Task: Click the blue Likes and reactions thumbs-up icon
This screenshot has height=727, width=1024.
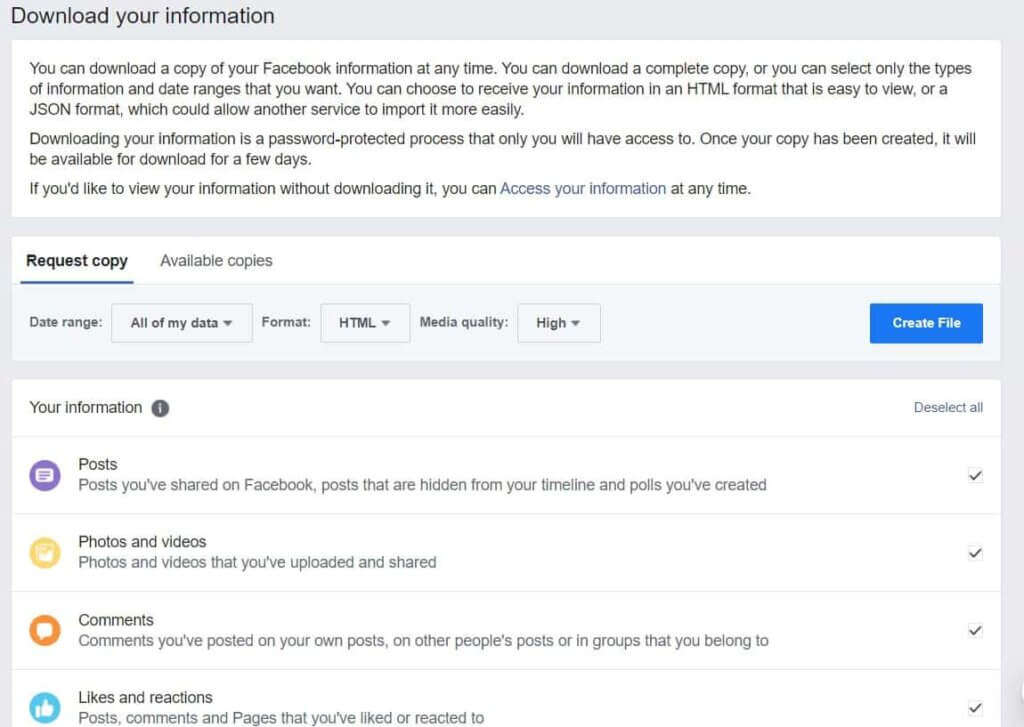Action: click(44, 707)
